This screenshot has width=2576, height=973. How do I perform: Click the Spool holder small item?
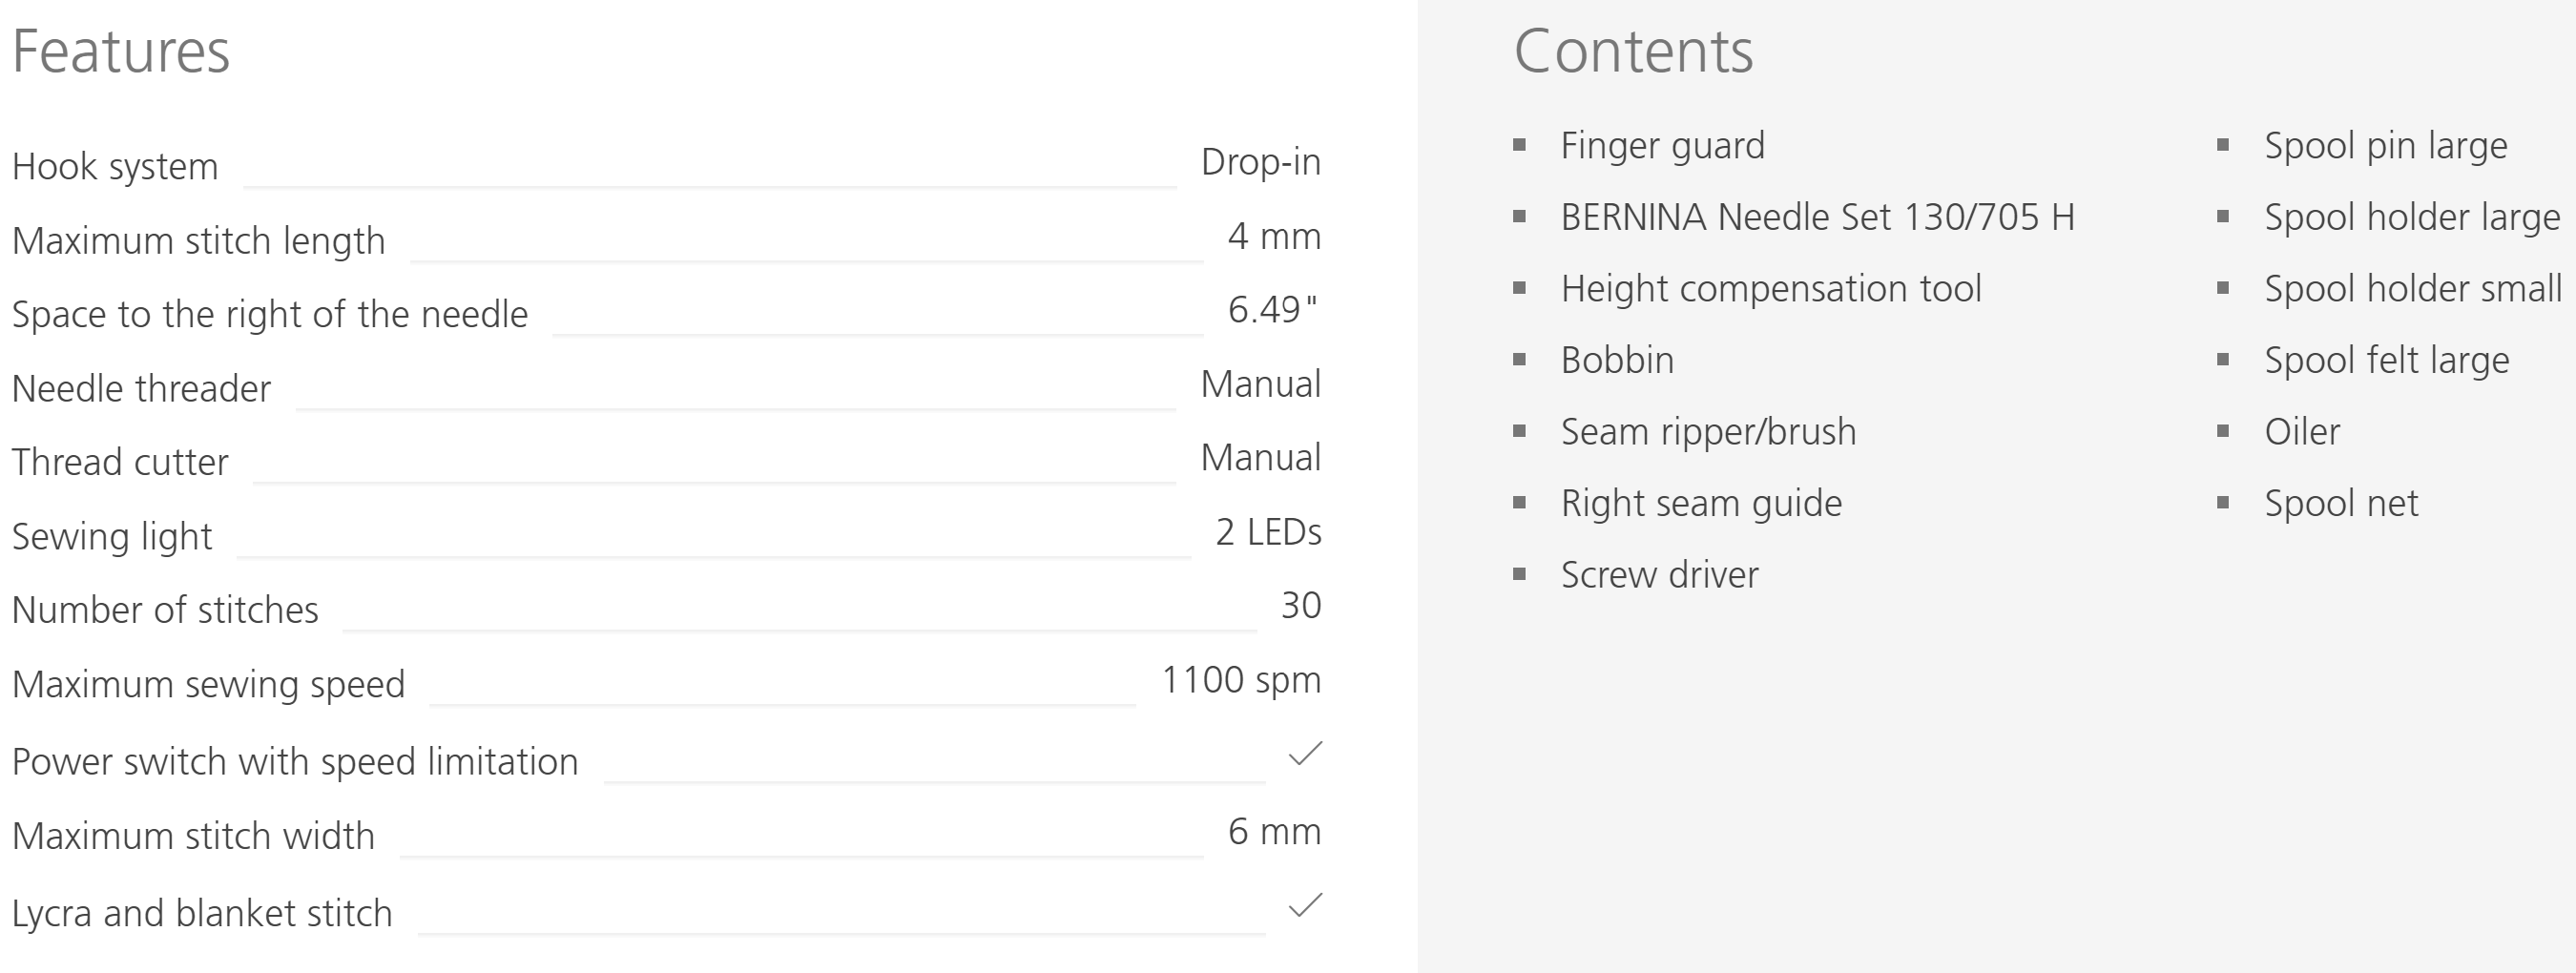(x=2412, y=289)
